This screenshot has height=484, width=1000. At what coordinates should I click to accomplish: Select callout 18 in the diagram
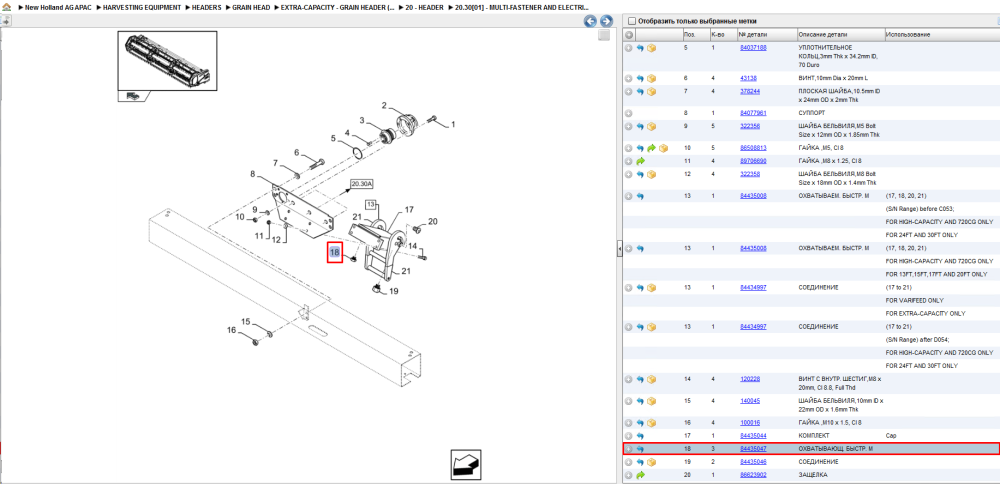335,253
